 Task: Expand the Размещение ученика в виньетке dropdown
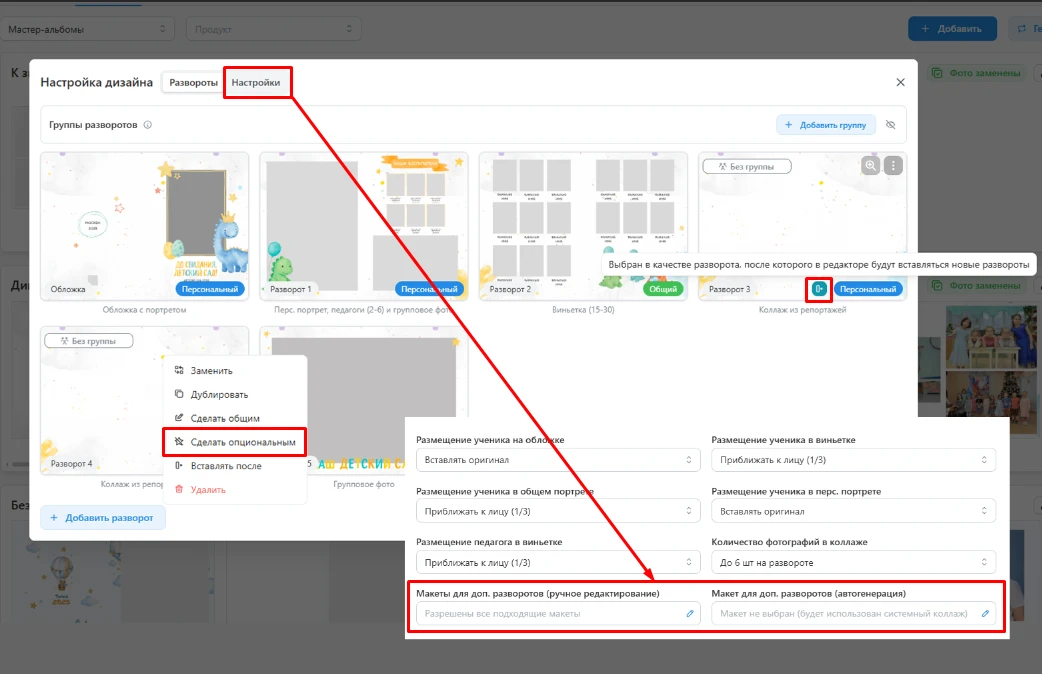pos(853,460)
